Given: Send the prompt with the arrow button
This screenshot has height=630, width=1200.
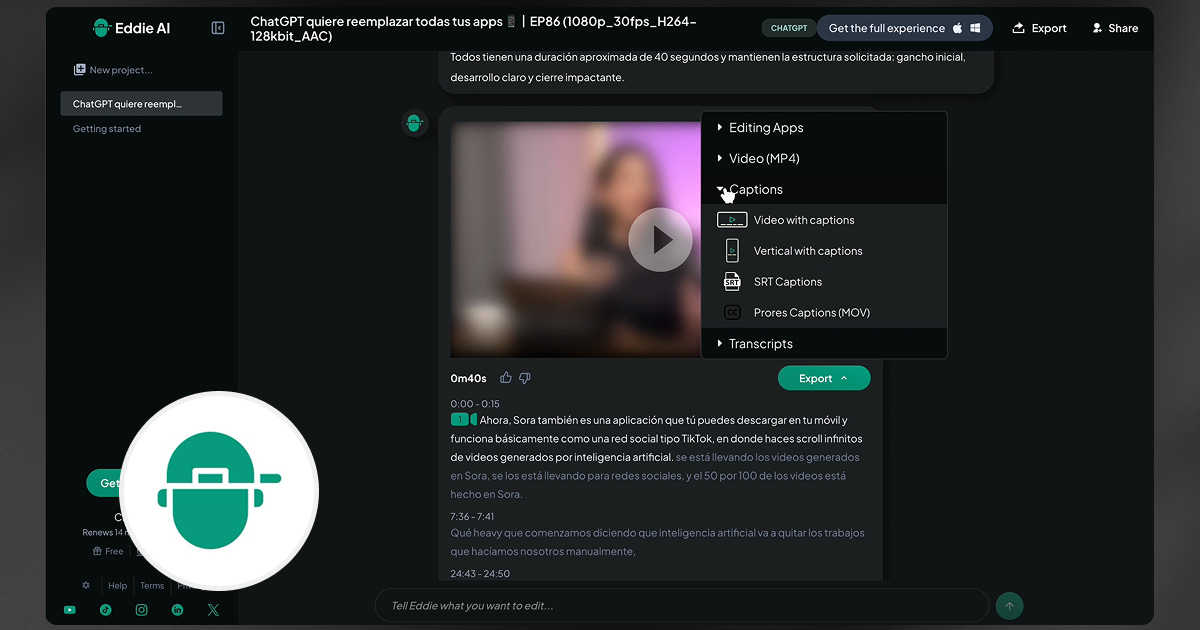Looking at the screenshot, I should click(x=1009, y=606).
